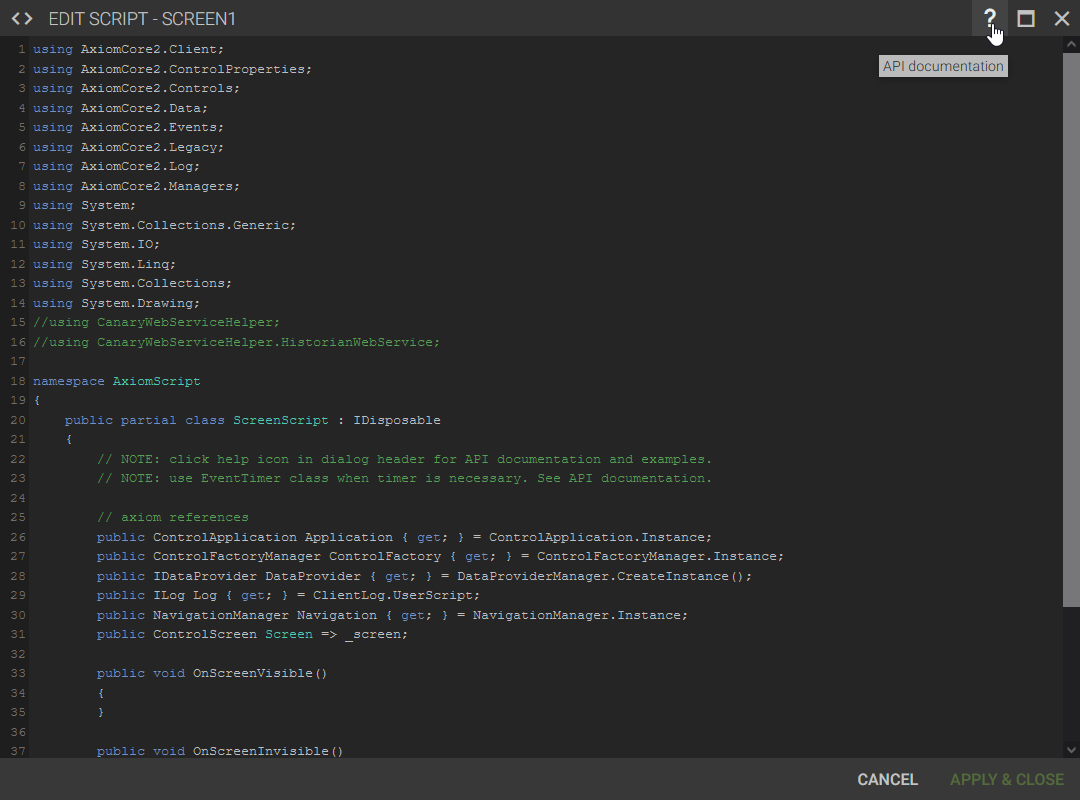Click line 'using AxiomCore2.Controls;'
Image resolution: width=1080 pixels, height=800 pixels.
[136, 88]
